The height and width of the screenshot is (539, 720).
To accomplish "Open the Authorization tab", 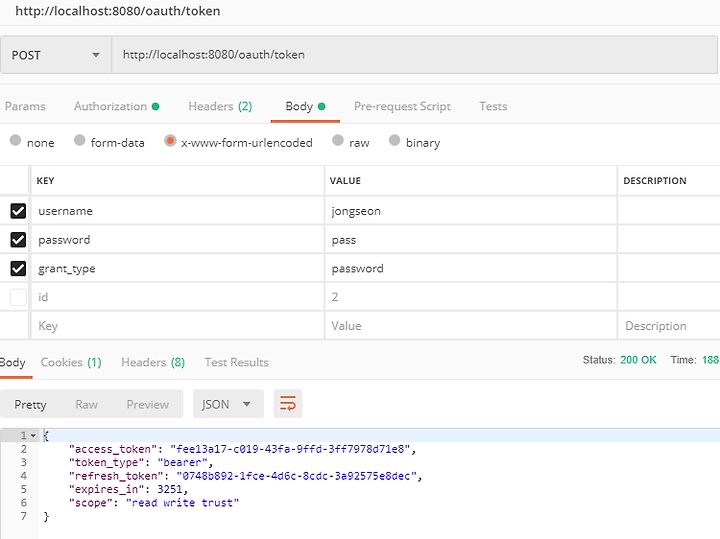I will [x=117, y=107].
